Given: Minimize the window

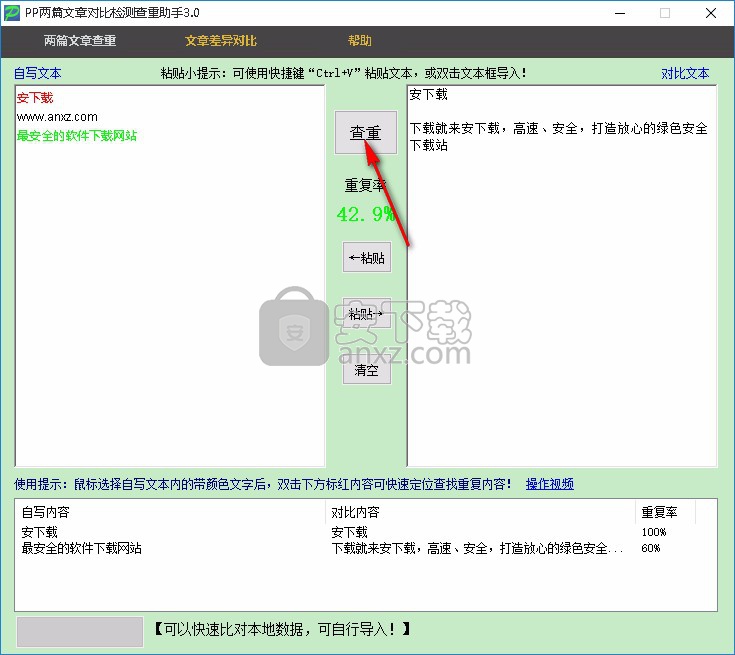Looking at the screenshot, I should click(x=620, y=13).
